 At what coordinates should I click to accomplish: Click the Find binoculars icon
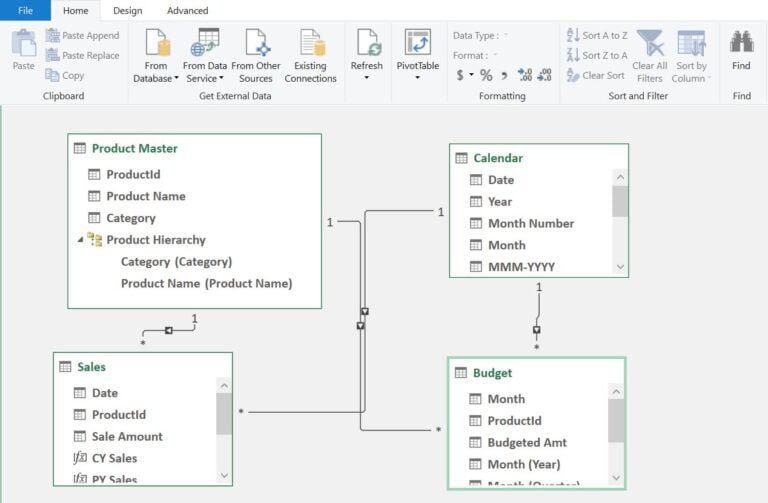pos(741,43)
